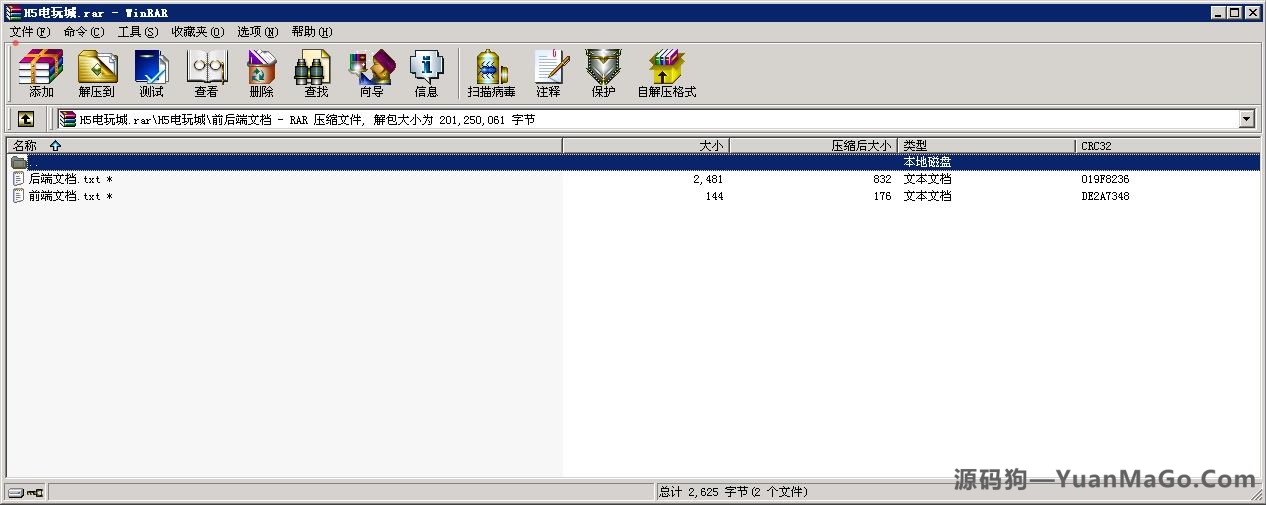Viewport: 1266px width, 505px height.
Task: Open the 文件(F) menu
Action: coord(29,32)
